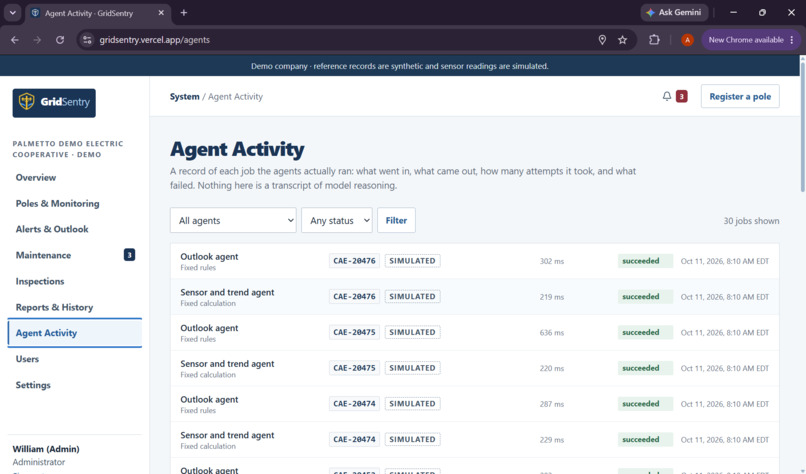Click CAE-20475 tag on 220 ms row
This screenshot has height=474, width=806.
pos(354,368)
